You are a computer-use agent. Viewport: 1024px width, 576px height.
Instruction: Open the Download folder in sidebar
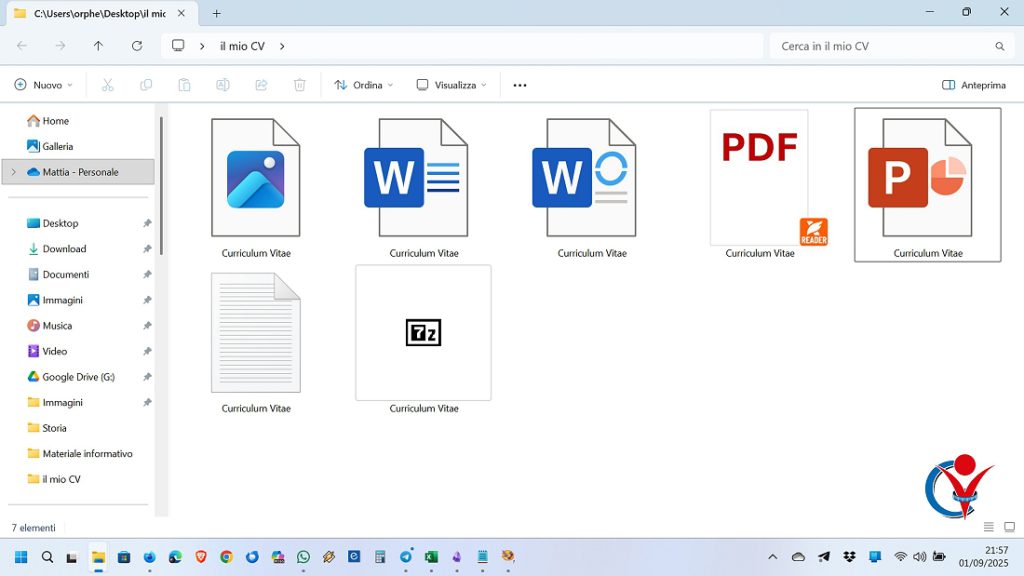[x=64, y=249]
